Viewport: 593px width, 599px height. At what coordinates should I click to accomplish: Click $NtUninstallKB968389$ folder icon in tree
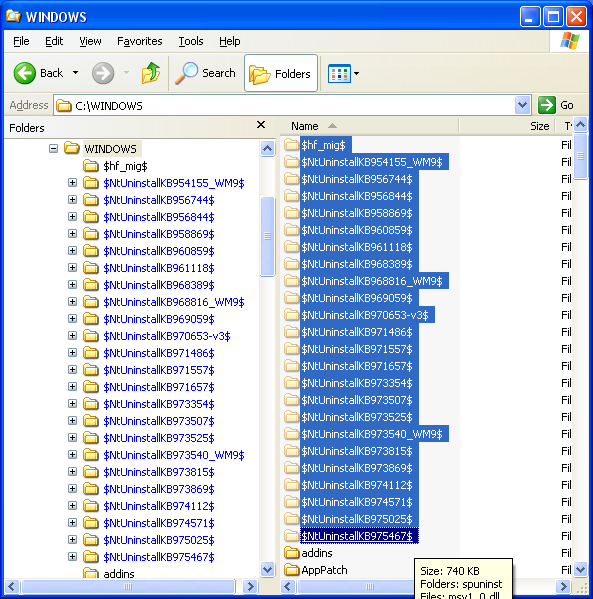point(91,285)
